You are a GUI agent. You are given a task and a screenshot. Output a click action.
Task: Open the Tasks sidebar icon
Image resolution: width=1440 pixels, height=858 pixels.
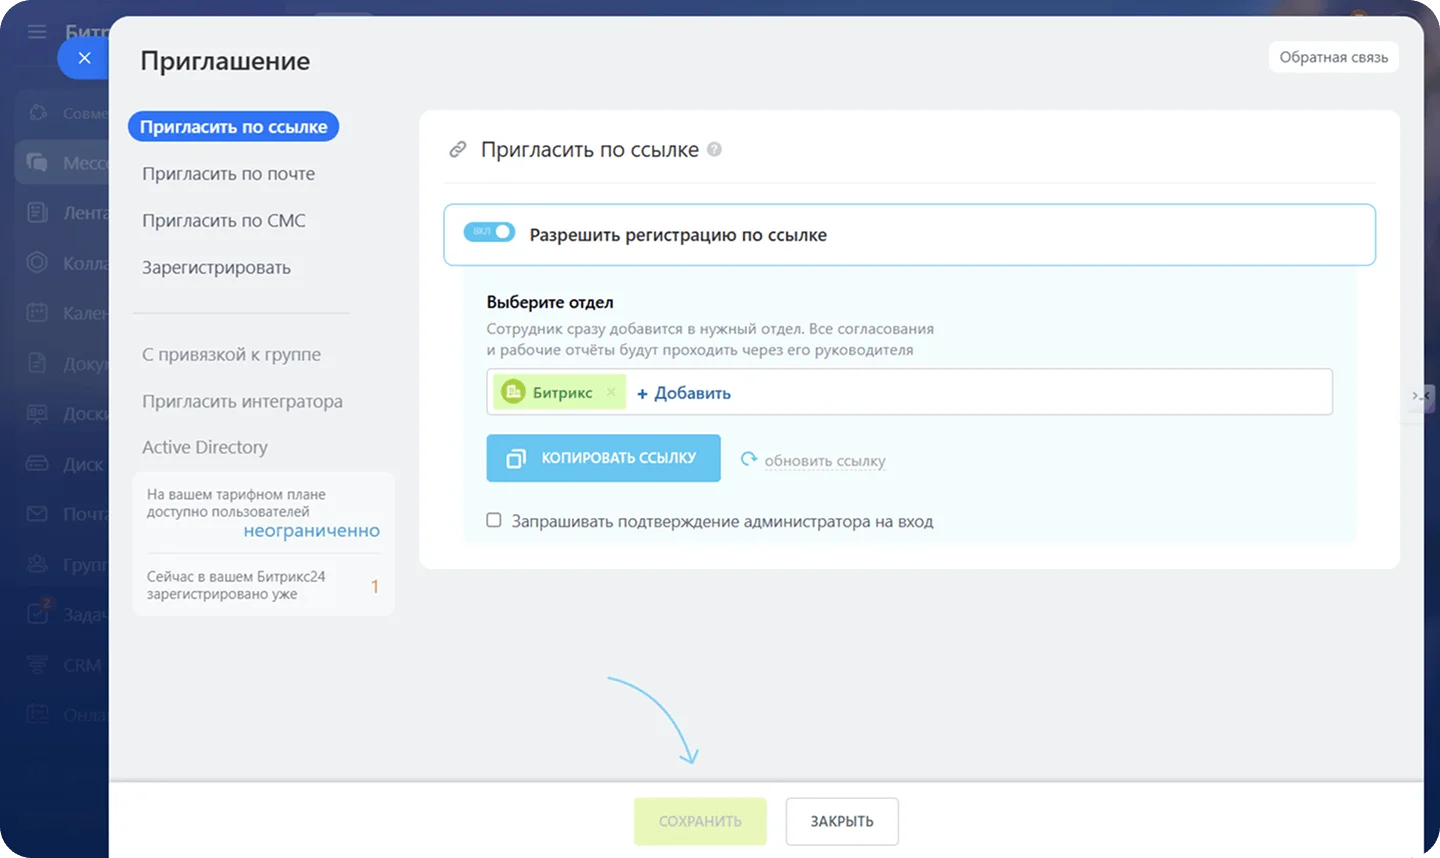click(x=37, y=613)
